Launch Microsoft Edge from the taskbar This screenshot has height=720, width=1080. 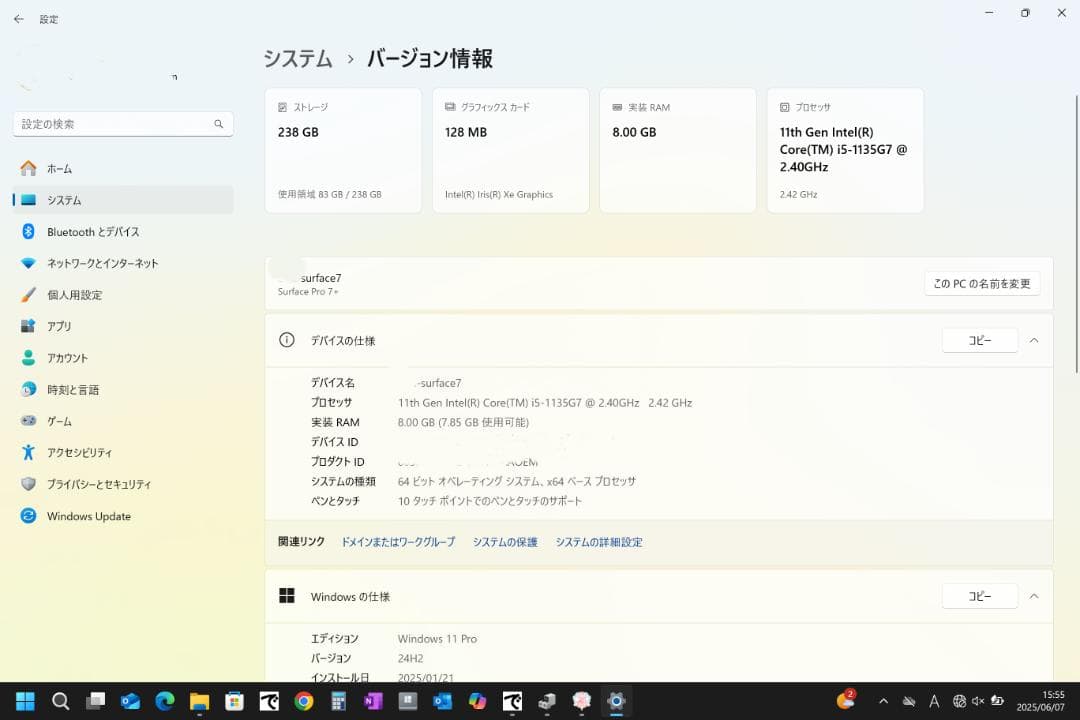point(165,701)
